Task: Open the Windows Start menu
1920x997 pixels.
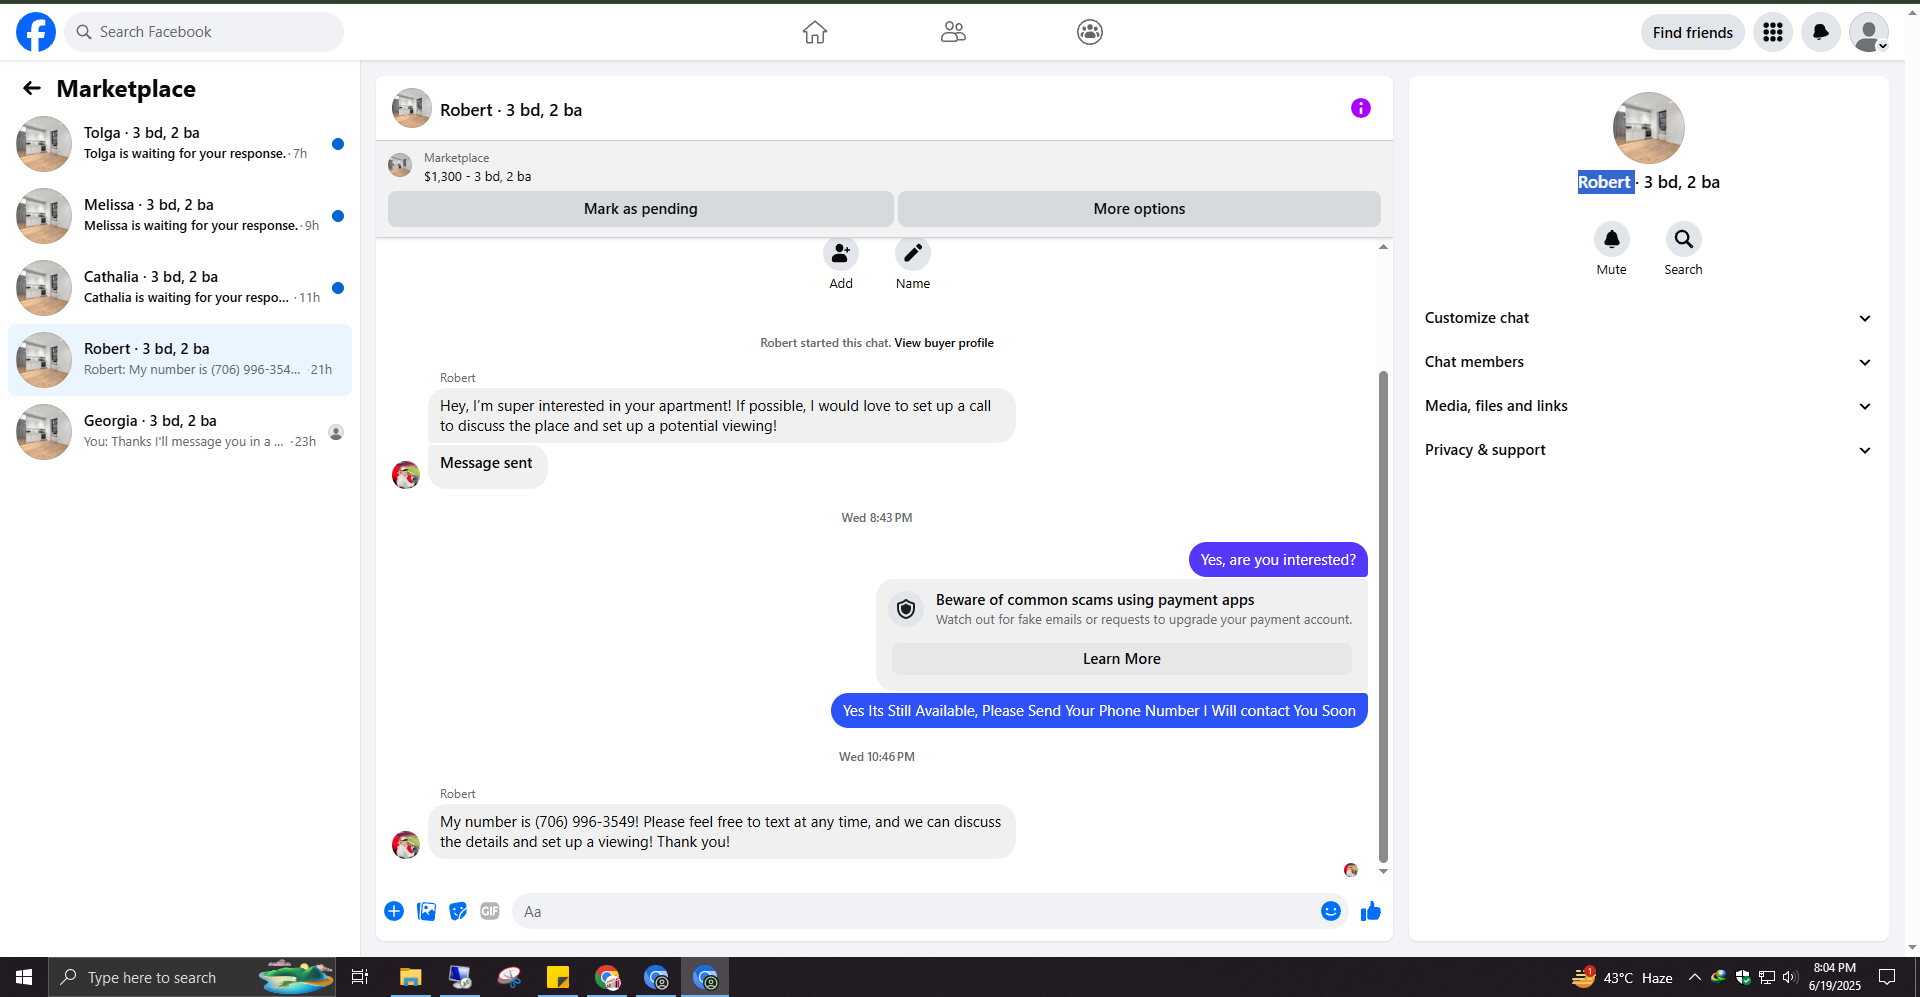Action: 24,977
